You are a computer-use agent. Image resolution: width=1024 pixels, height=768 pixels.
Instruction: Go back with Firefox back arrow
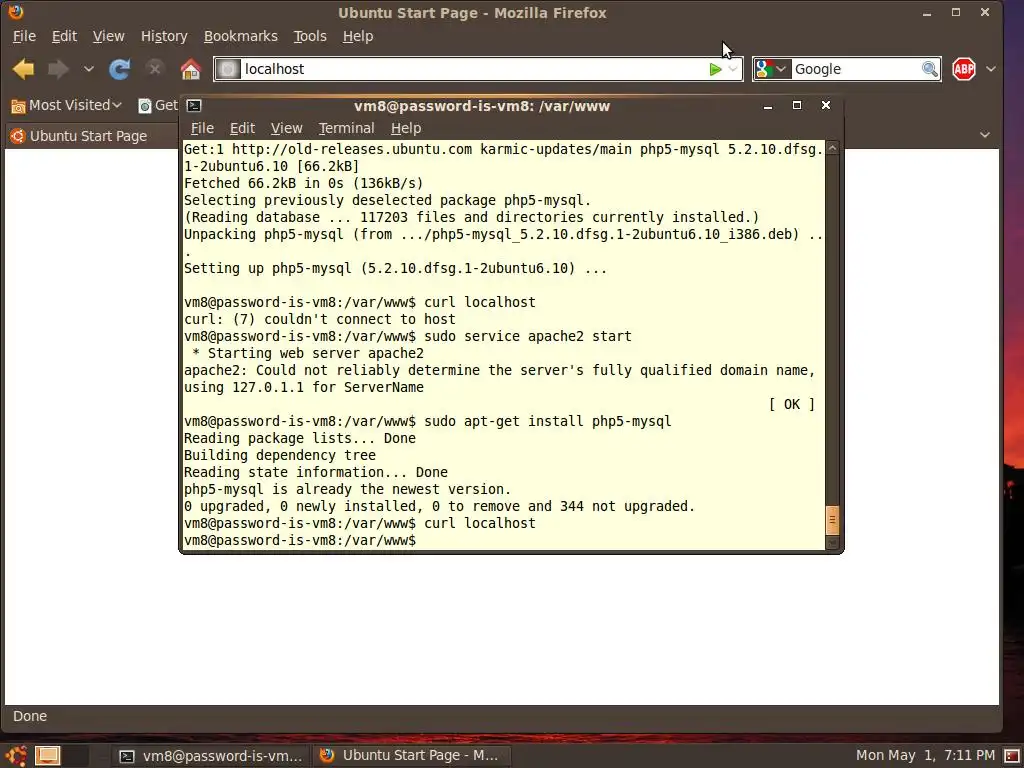click(x=24, y=69)
